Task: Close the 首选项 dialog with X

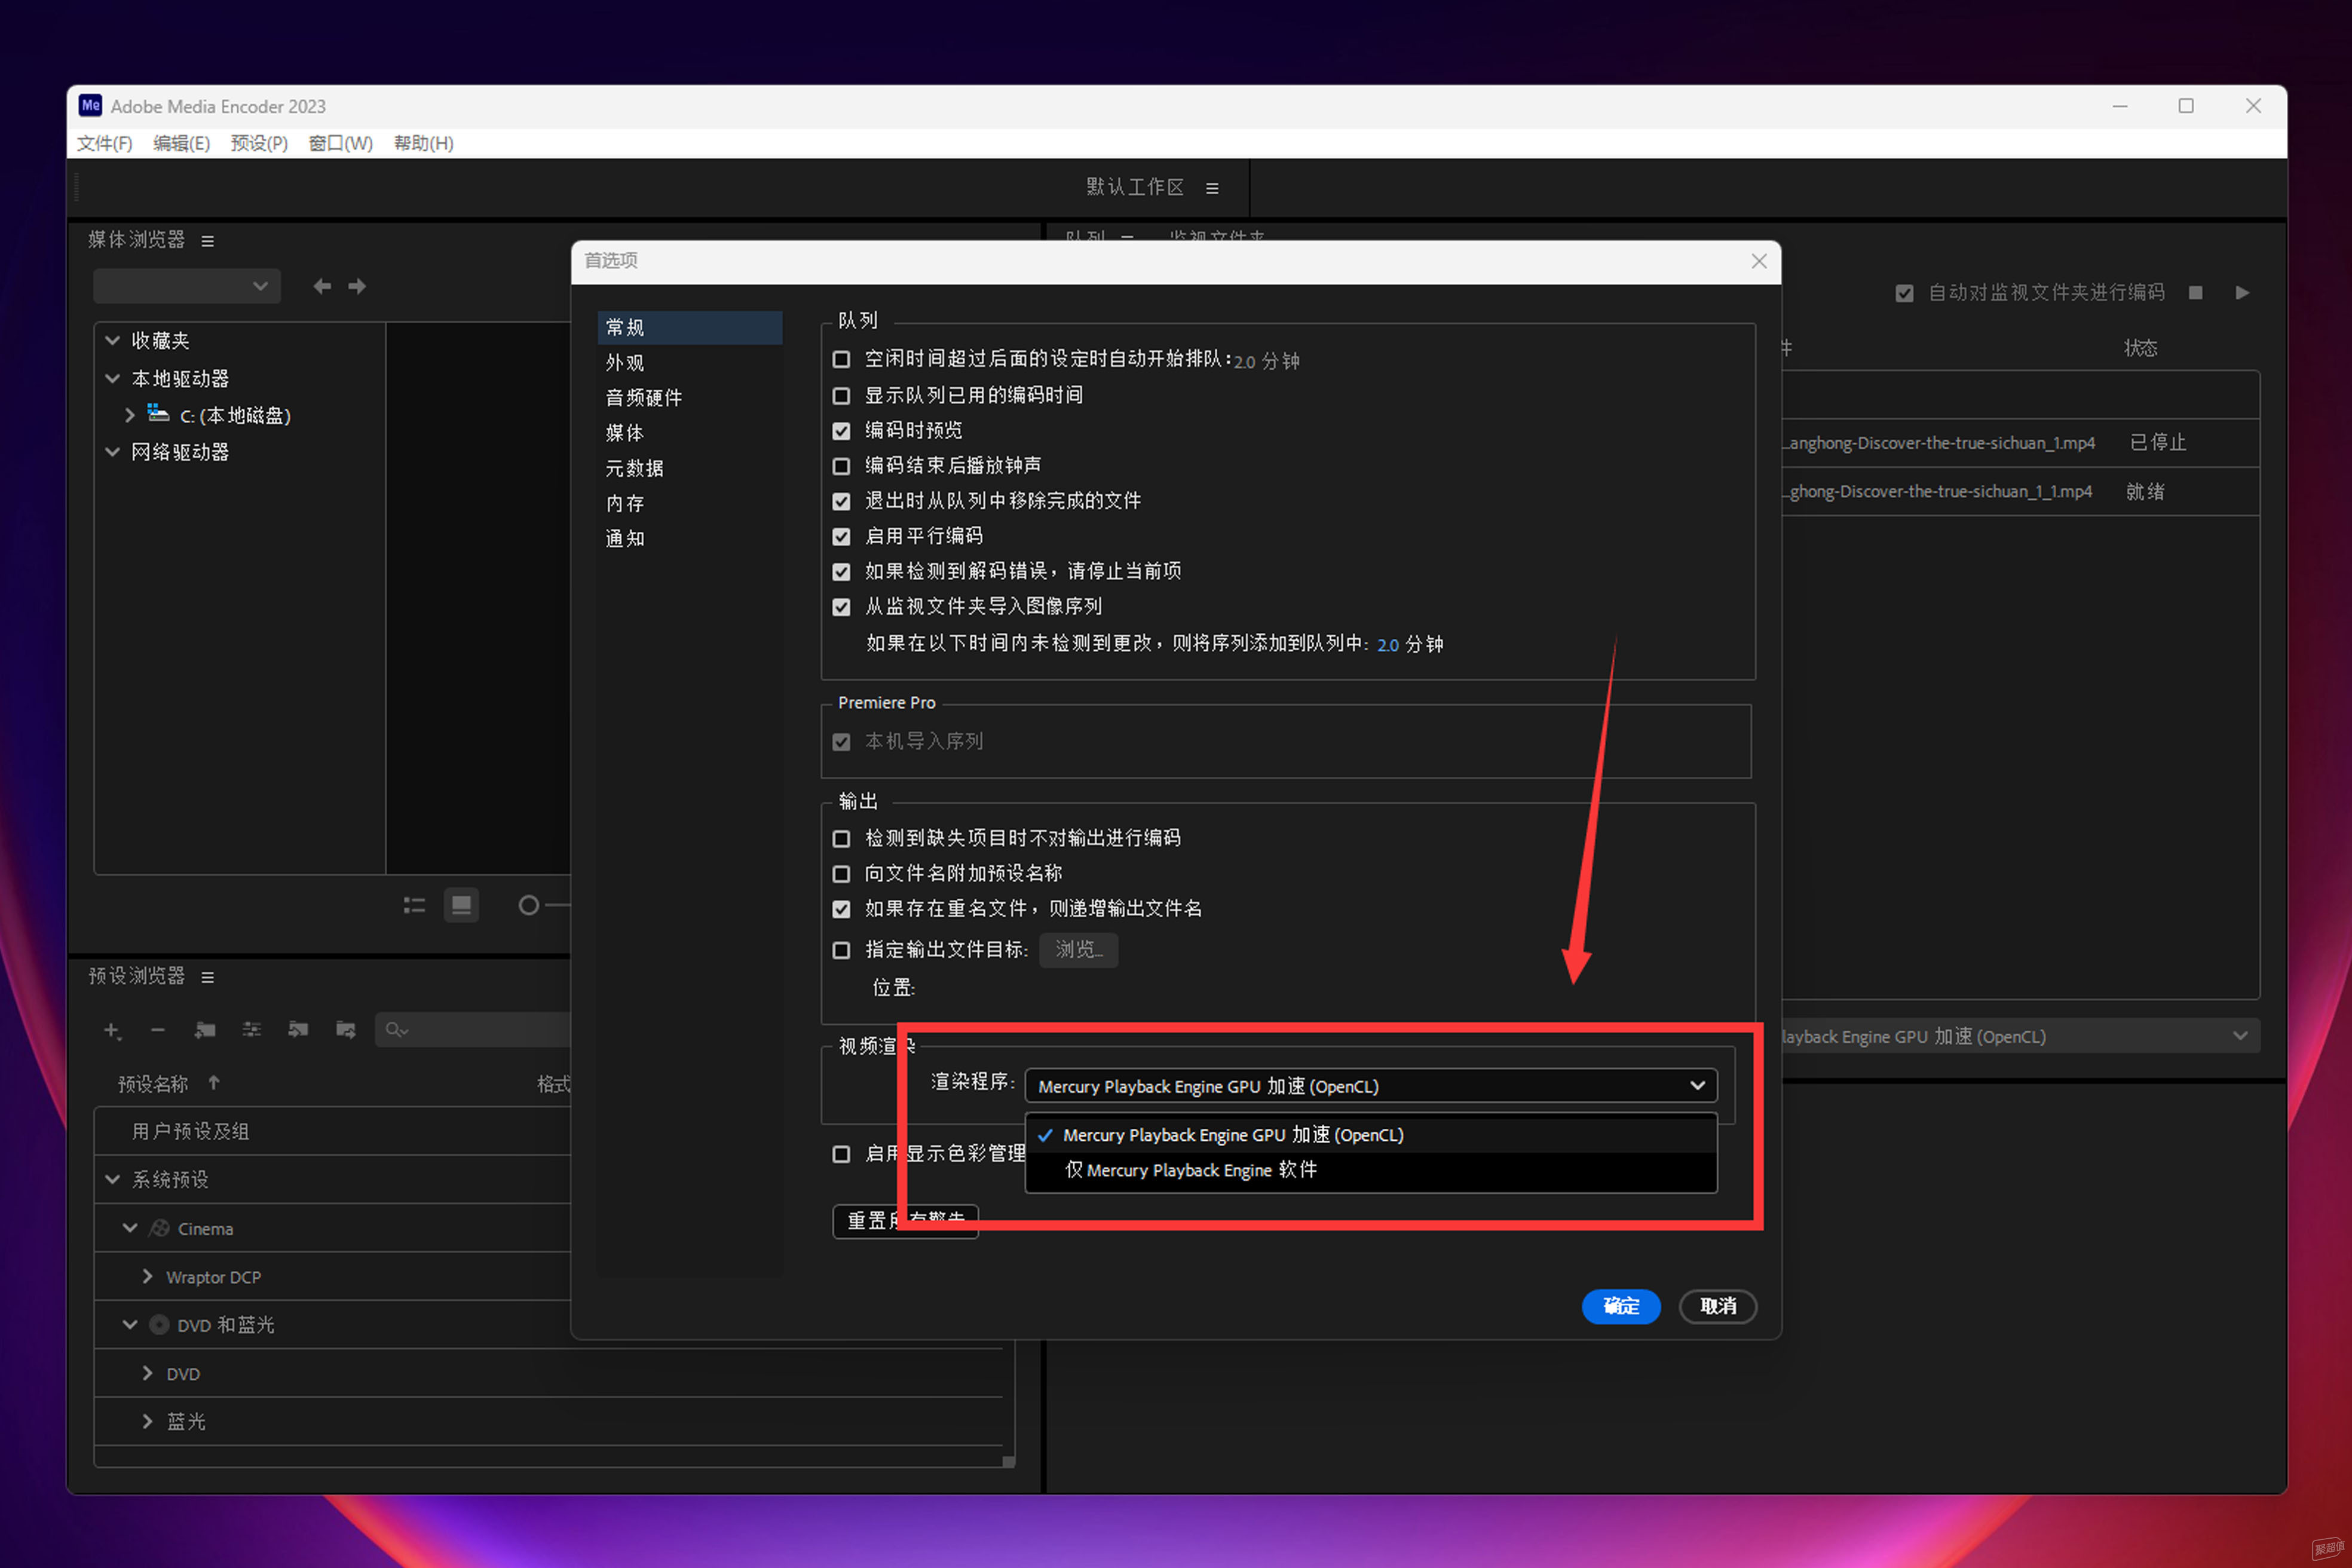Action: (1759, 261)
